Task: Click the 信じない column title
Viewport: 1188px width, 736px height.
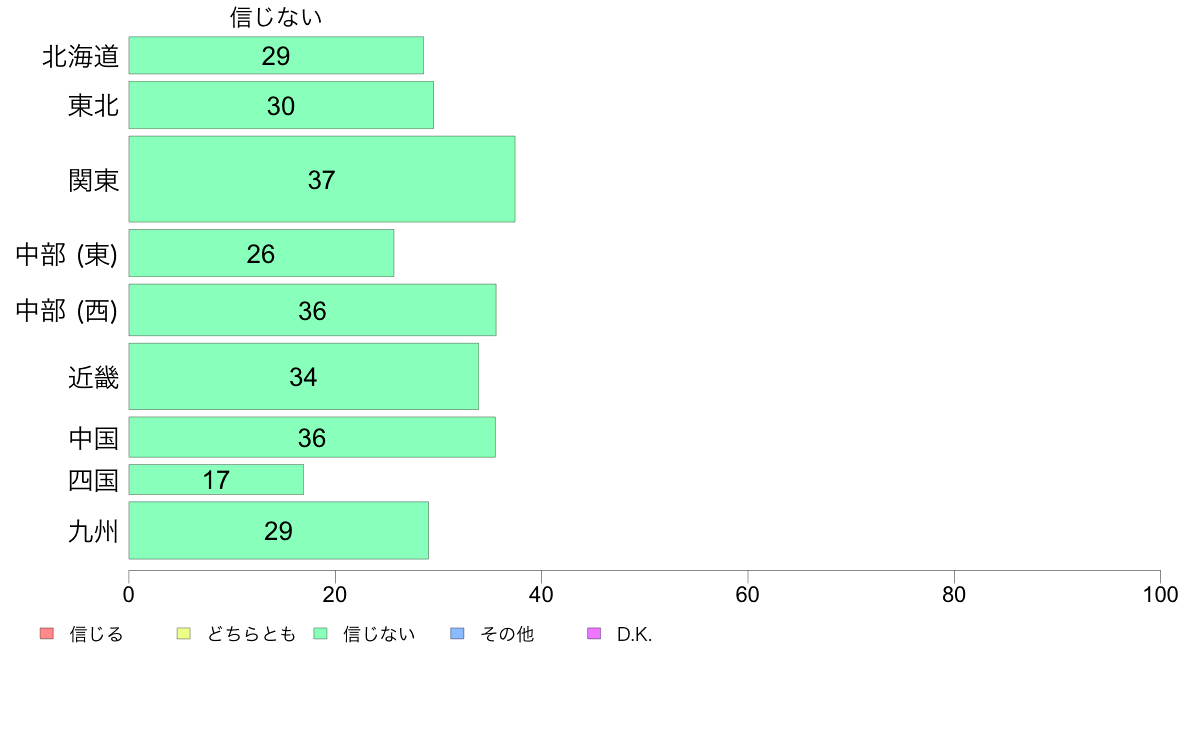Action: tap(276, 17)
